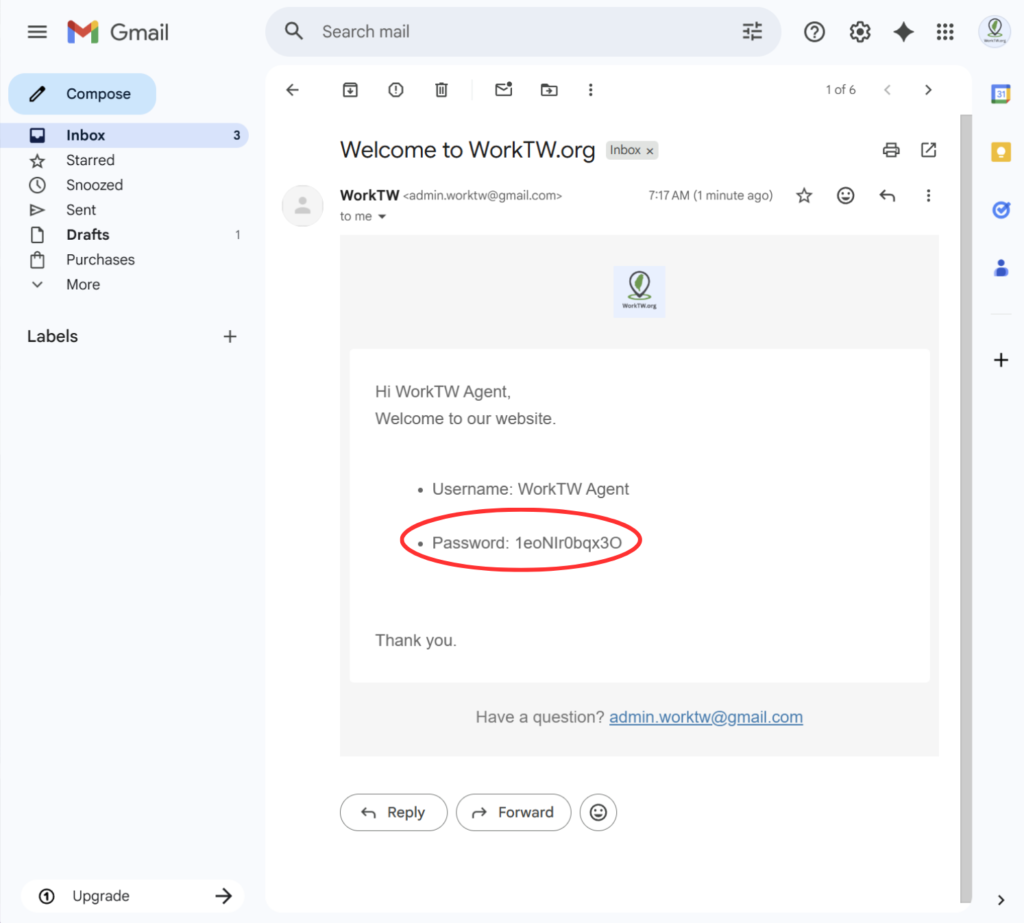Report the email as spam

click(x=396, y=90)
